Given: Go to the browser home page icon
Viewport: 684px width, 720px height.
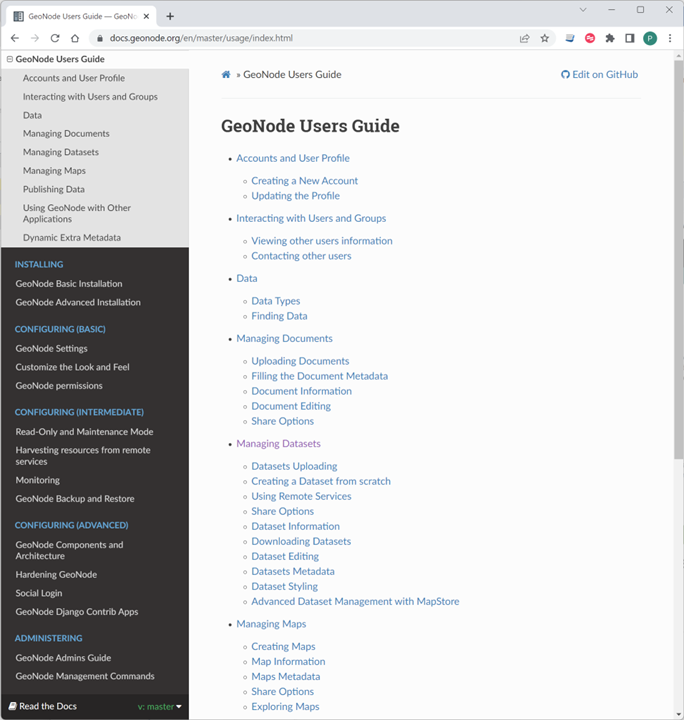Looking at the screenshot, I should 75,38.
